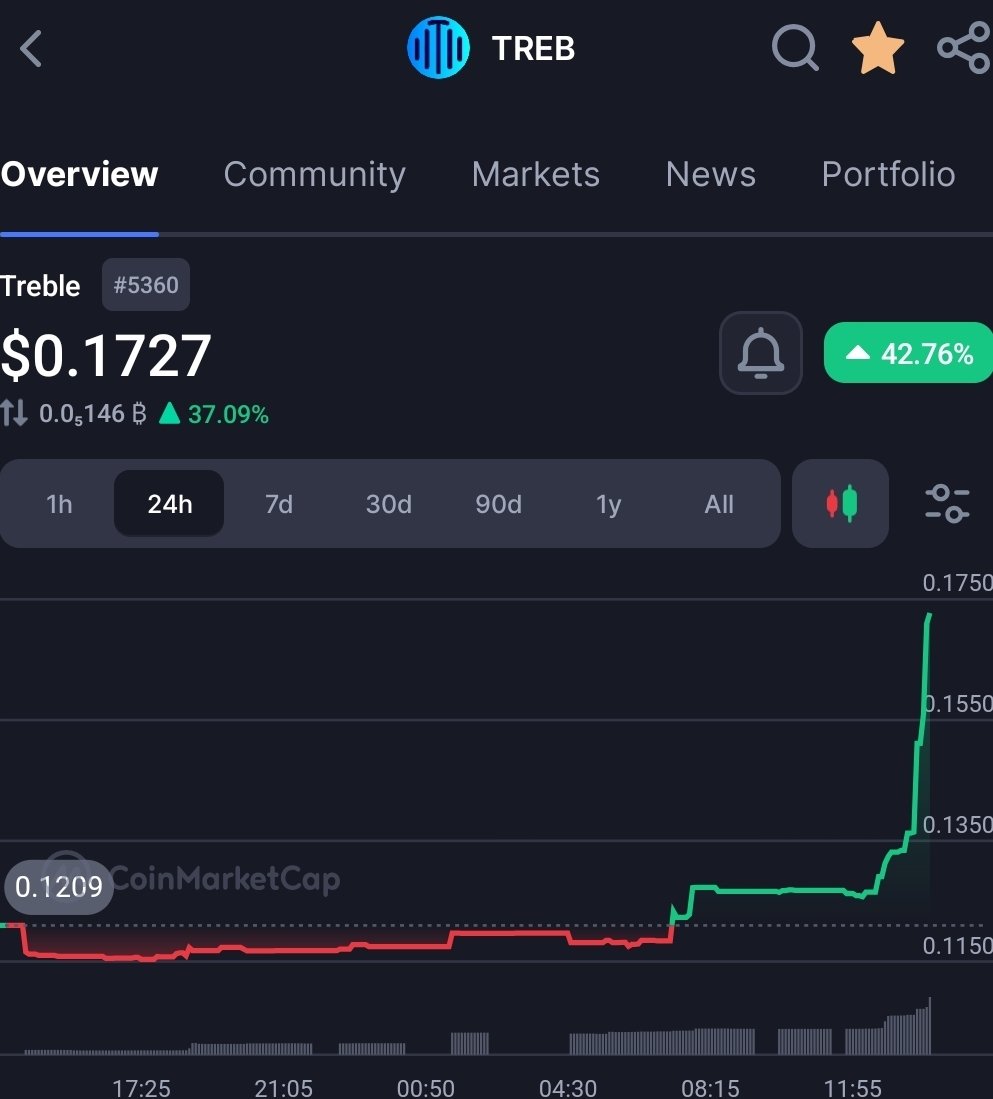Tap the #5360 rank badge
This screenshot has height=1099, width=993.
point(146,285)
